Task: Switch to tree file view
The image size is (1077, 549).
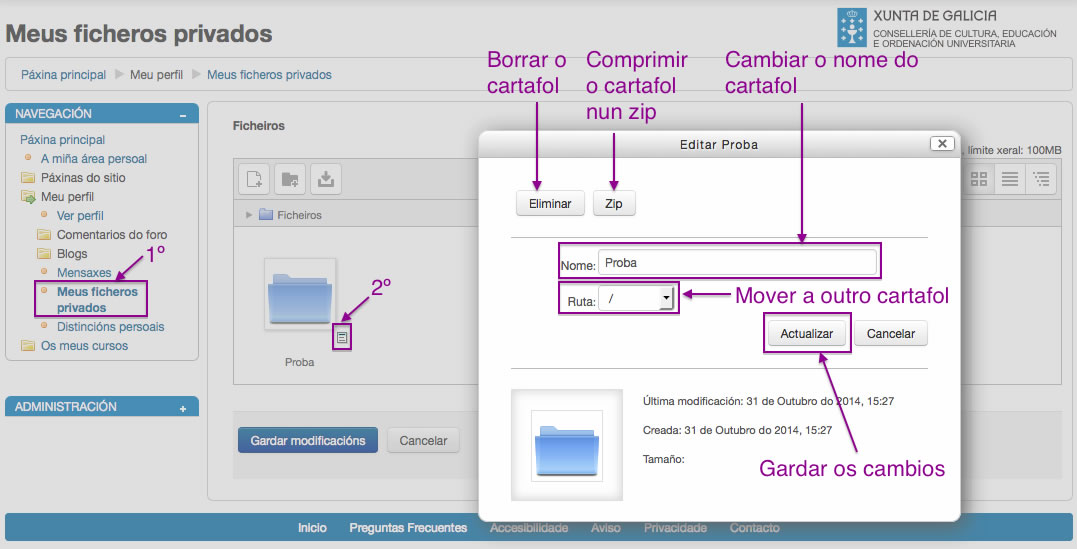Action: [1041, 179]
